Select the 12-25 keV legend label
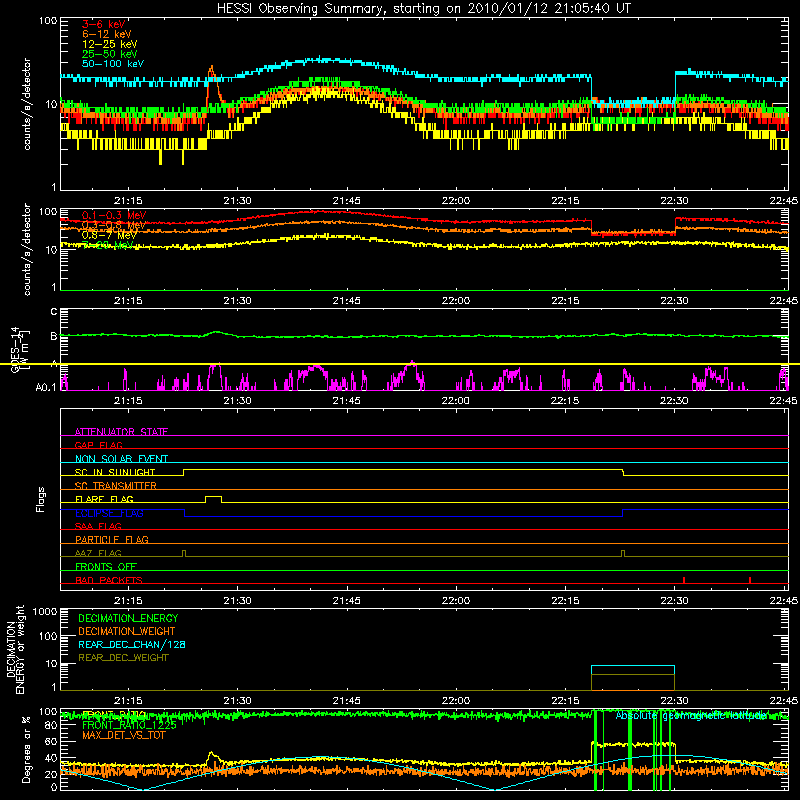800x800 pixels. click(110, 44)
